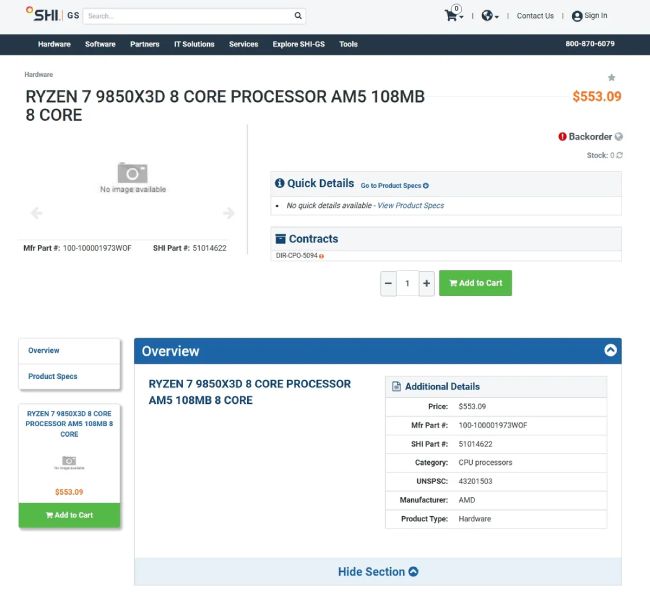Collapse the Overview section chevron
Image resolution: width=650 pixels, height=605 pixels.
(x=610, y=351)
